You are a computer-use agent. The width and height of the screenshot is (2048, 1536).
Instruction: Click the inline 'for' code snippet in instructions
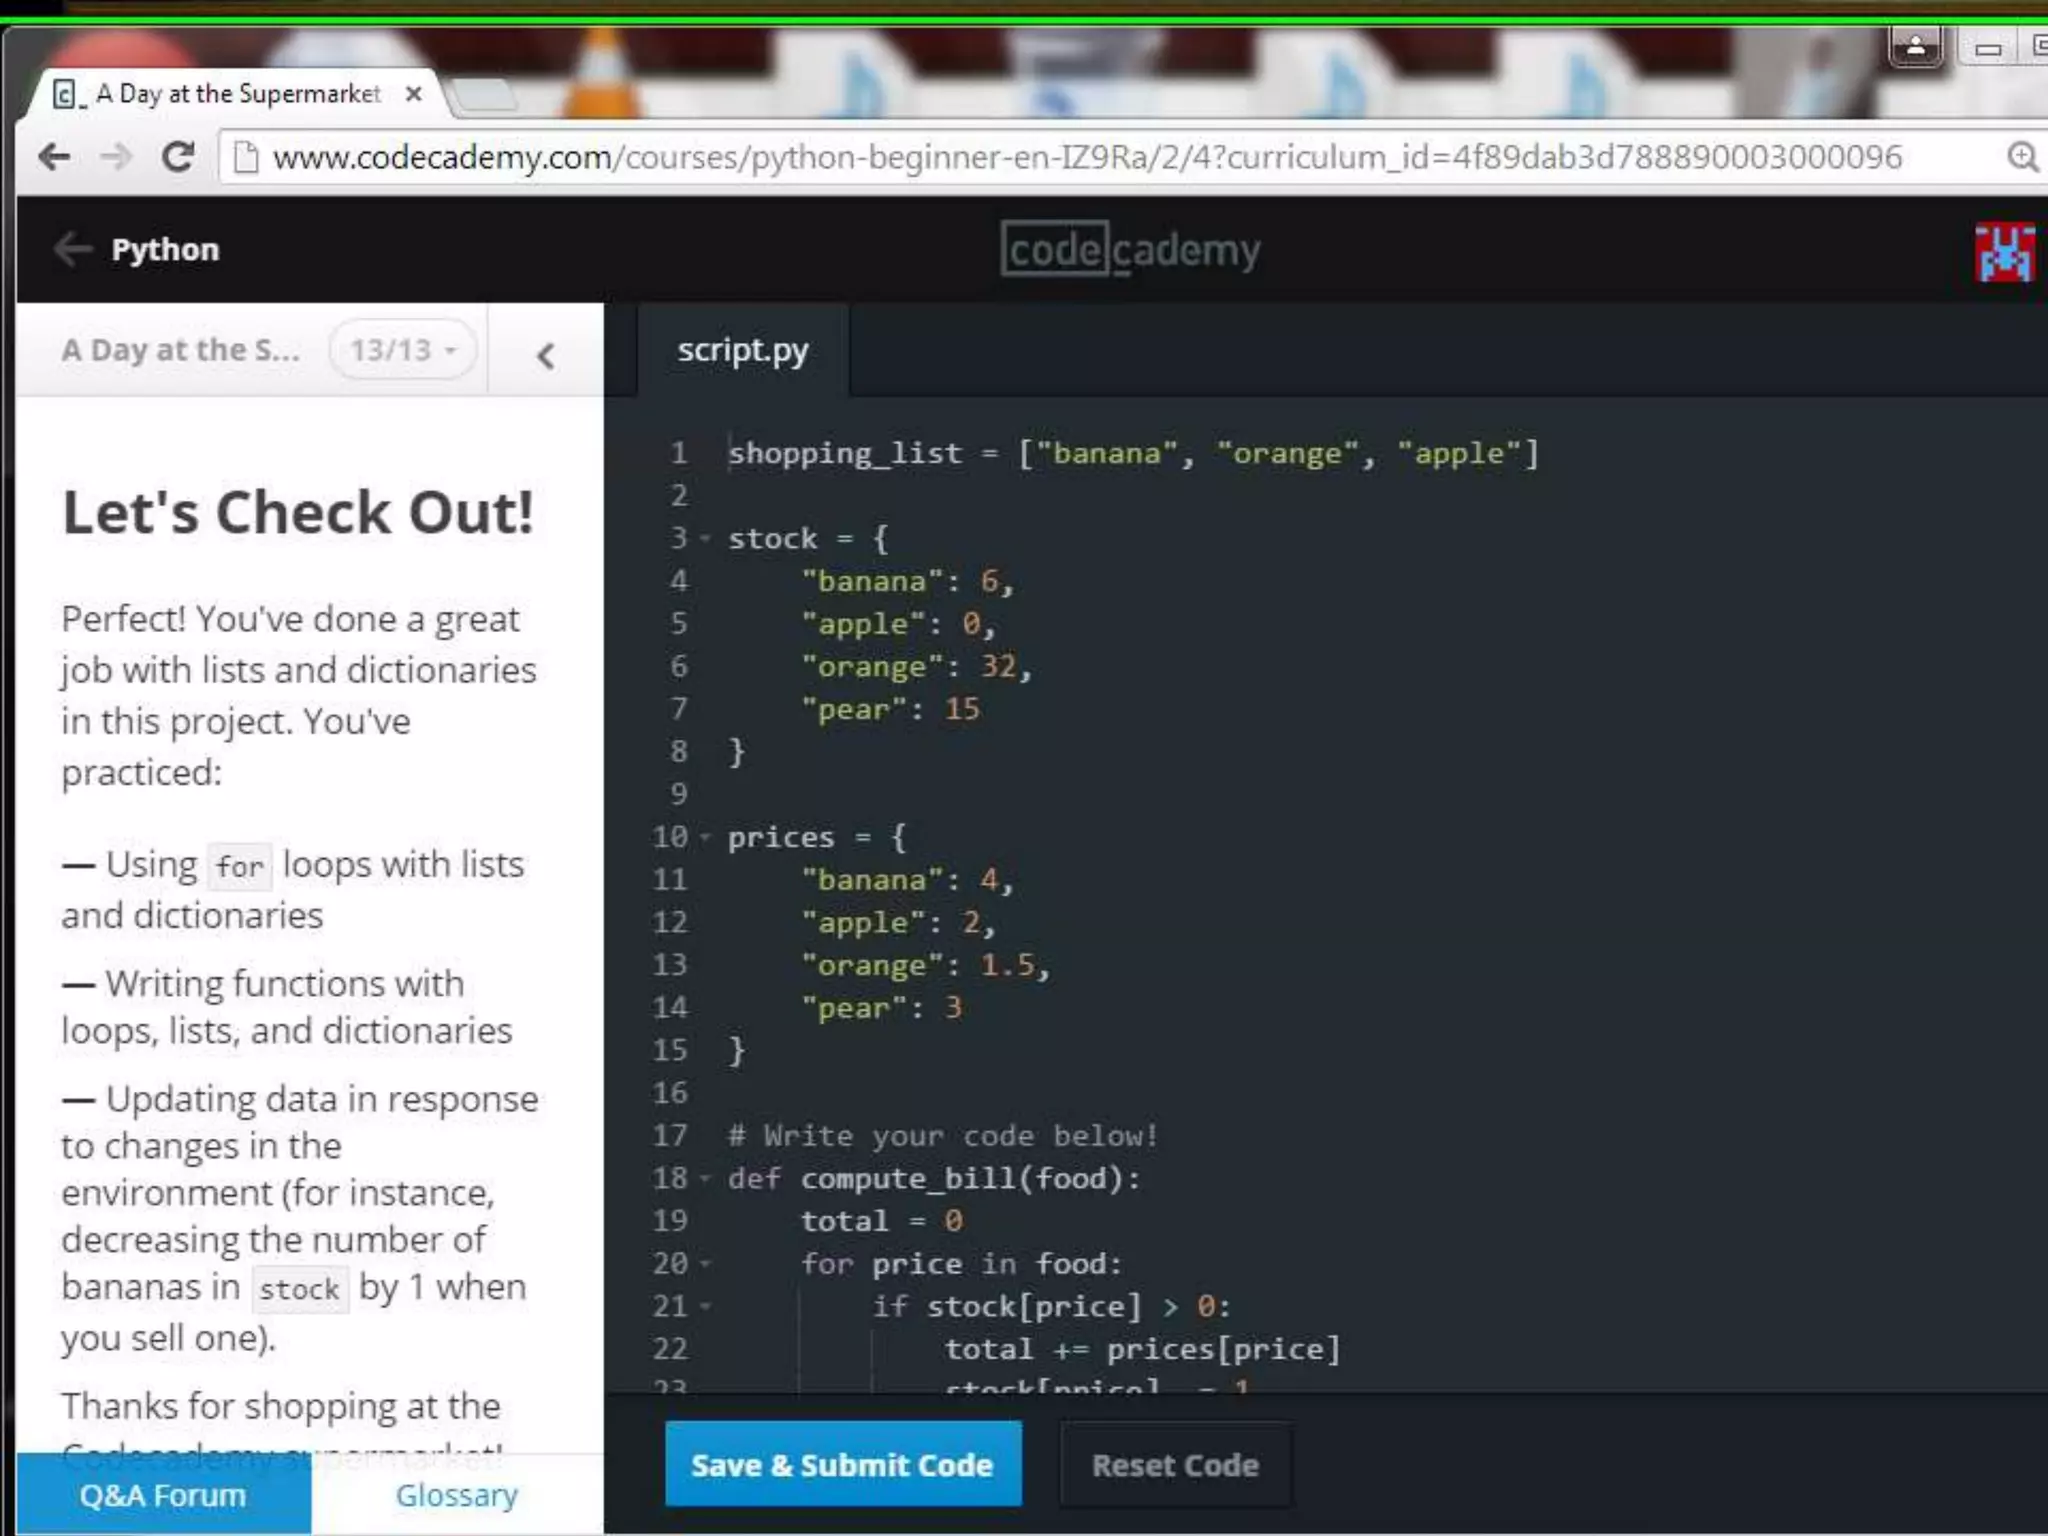point(240,866)
